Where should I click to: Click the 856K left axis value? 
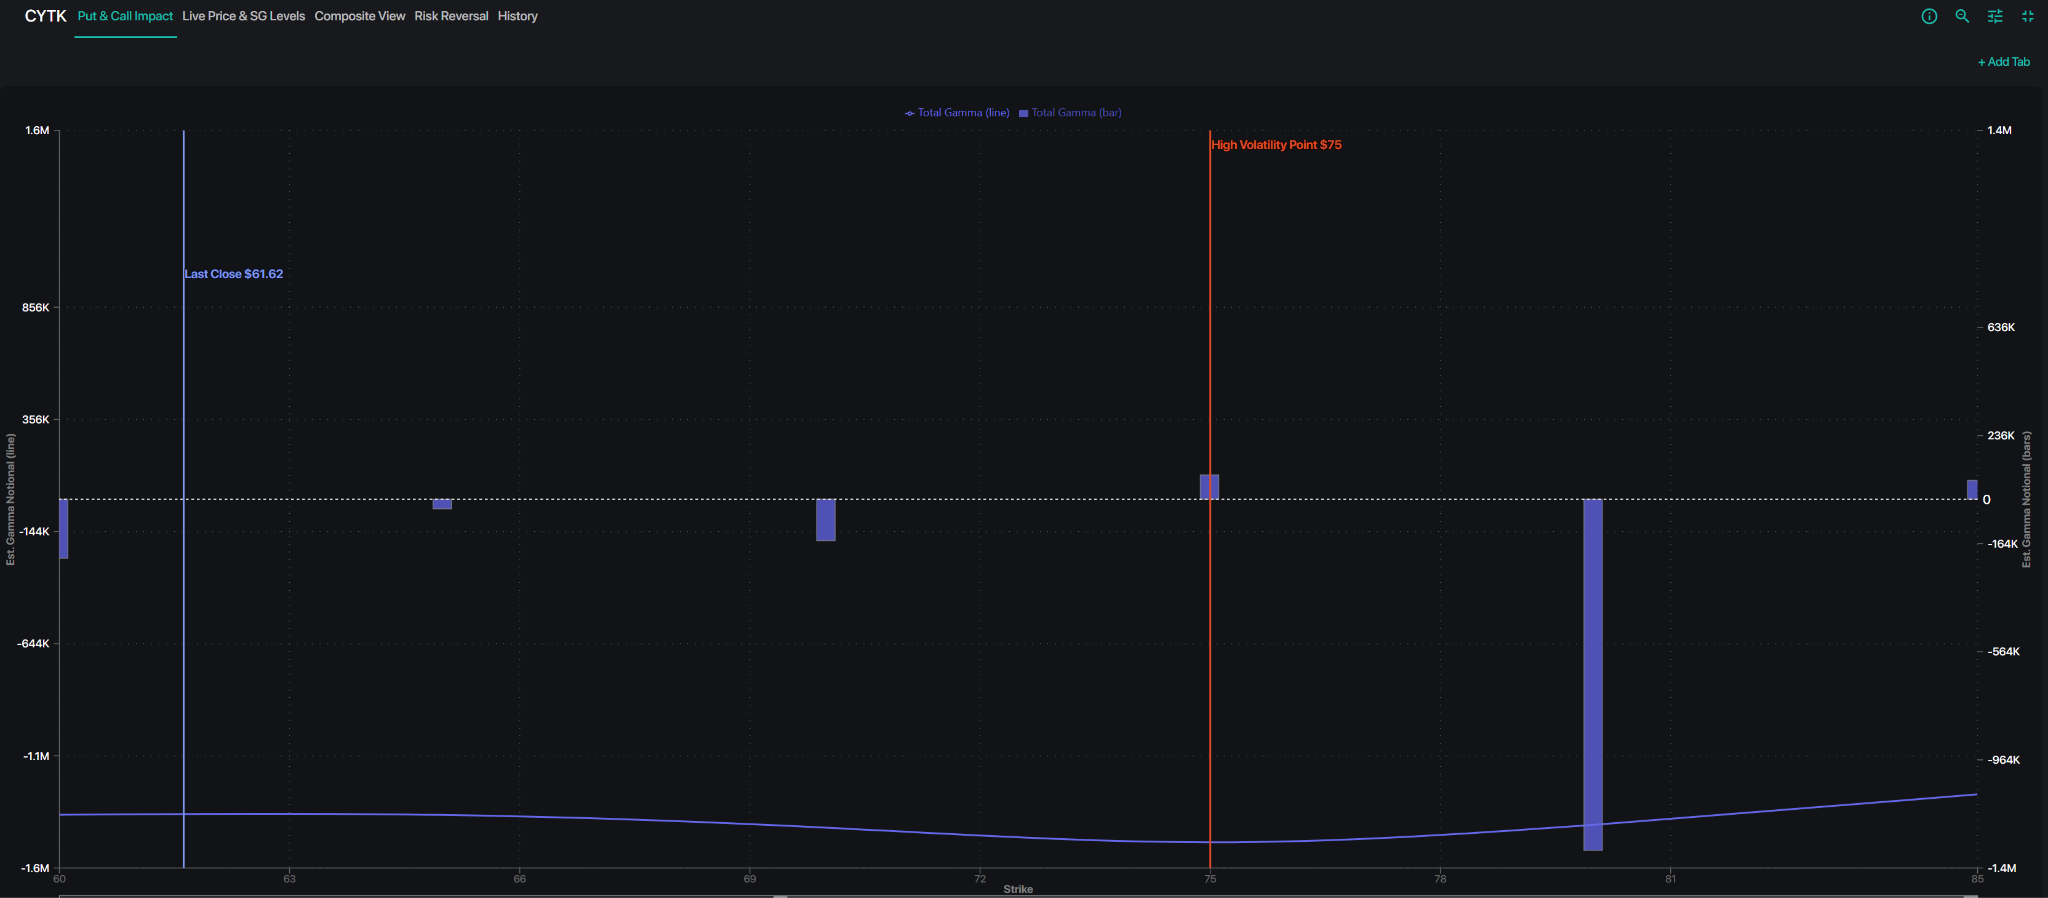click(35, 307)
